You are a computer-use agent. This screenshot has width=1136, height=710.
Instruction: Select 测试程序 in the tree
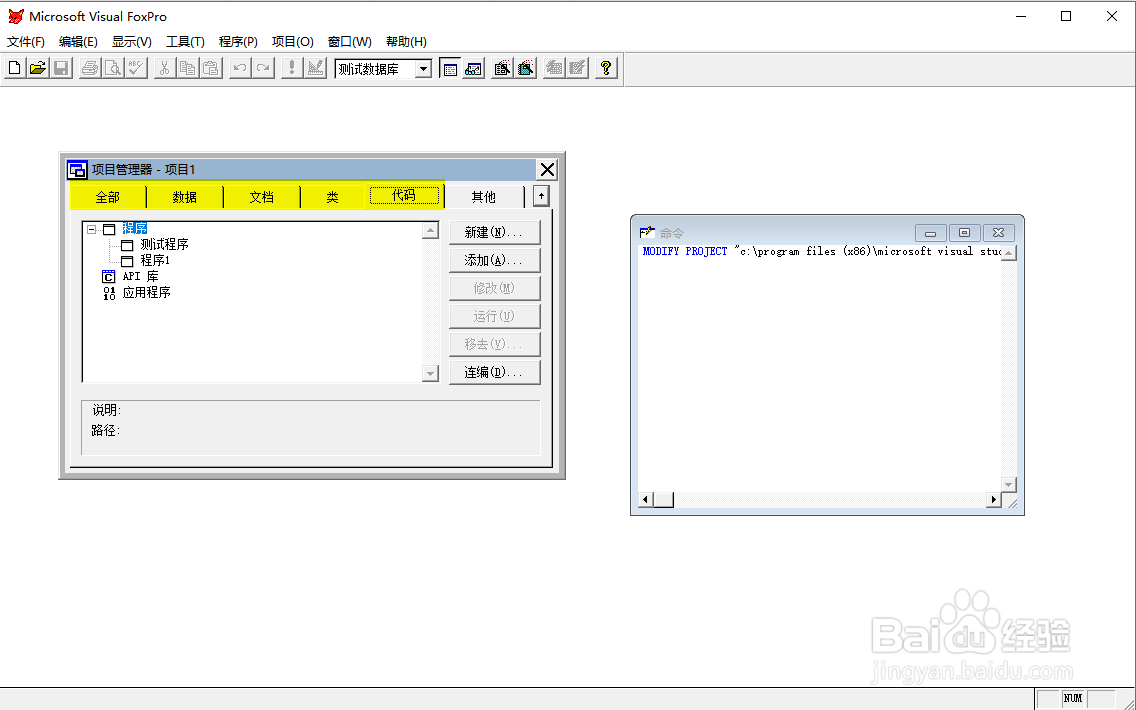164,244
